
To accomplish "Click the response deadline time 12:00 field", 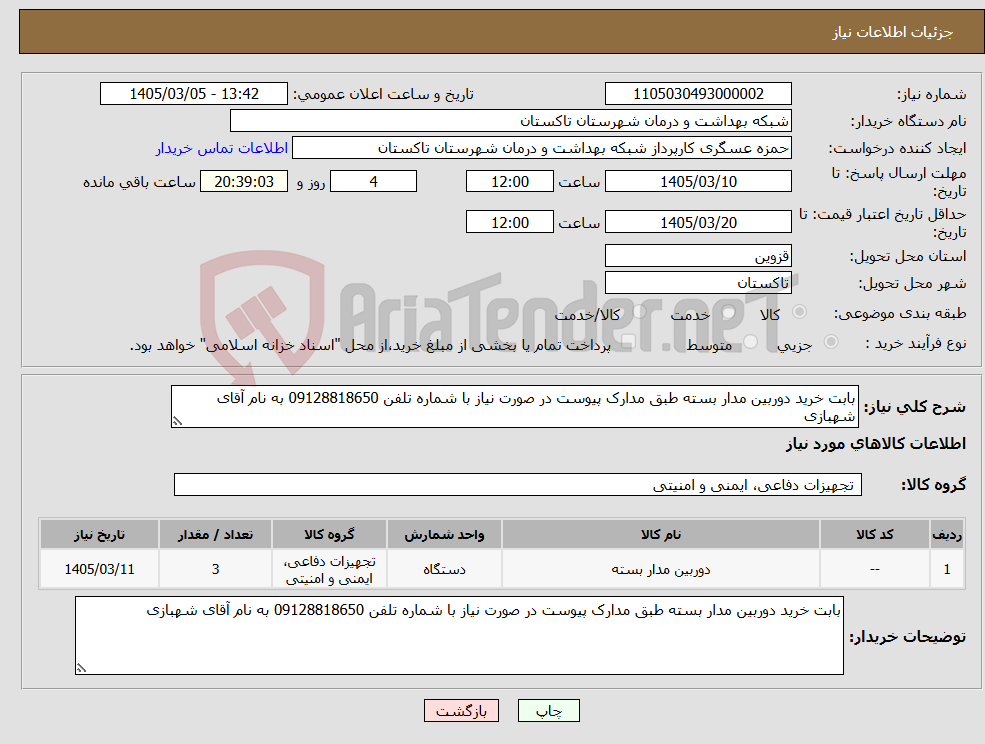I will 509,182.
